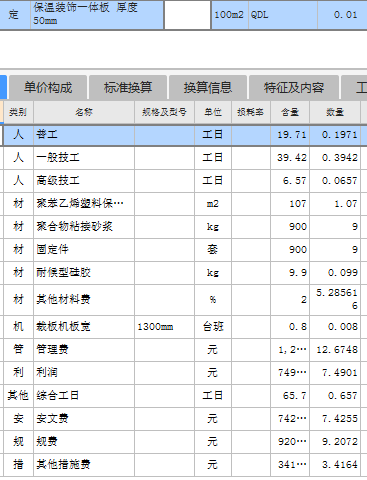This screenshot has width=367, height=480.
Task: Click the 0.008 quantity cell
Action: (x=335, y=326)
